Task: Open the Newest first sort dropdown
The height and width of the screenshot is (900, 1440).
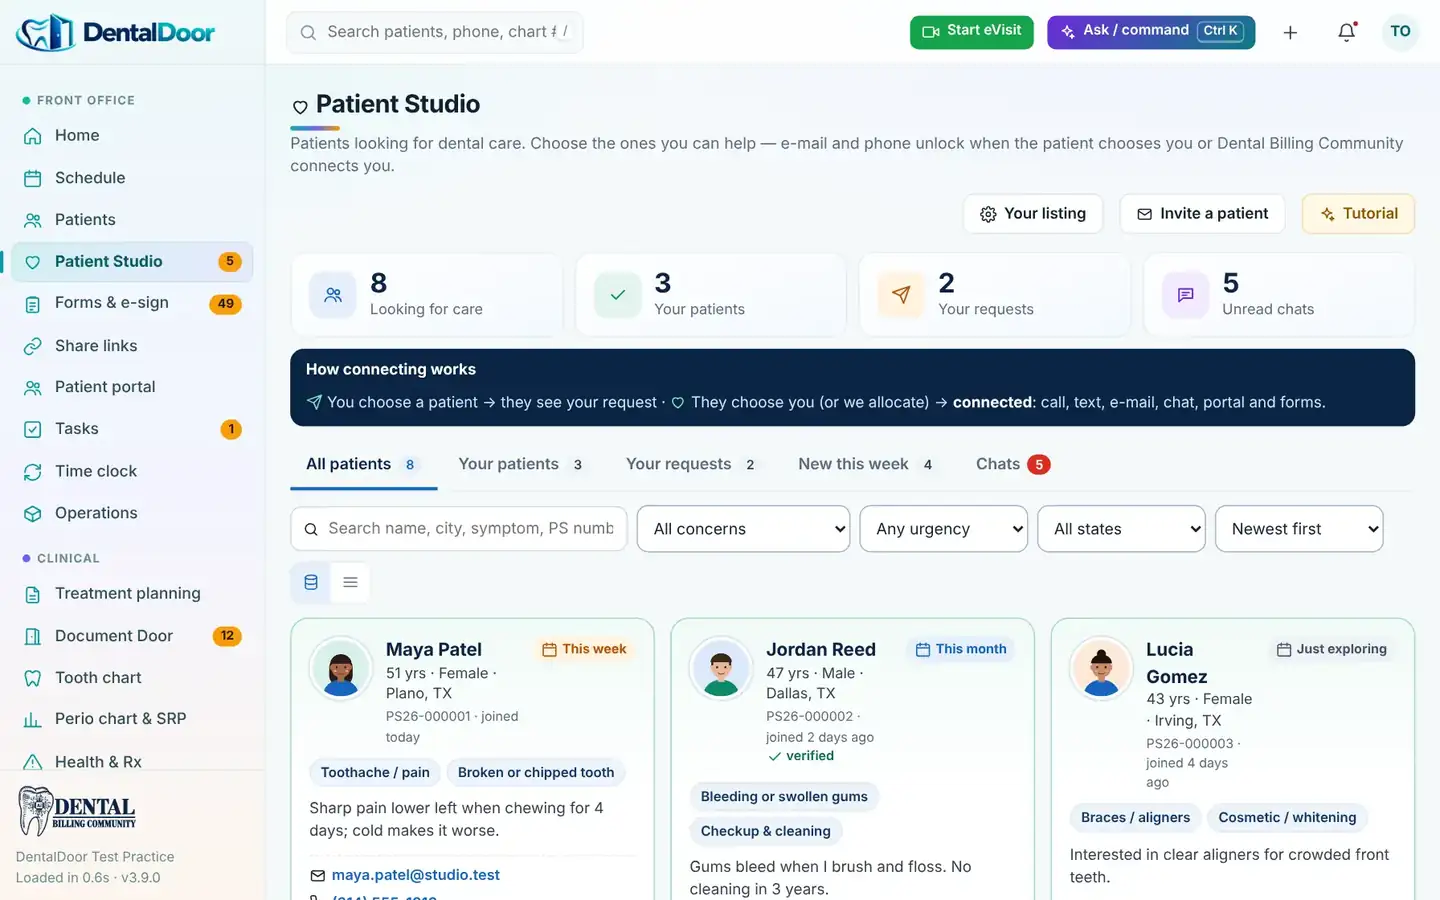Action: (x=1299, y=529)
